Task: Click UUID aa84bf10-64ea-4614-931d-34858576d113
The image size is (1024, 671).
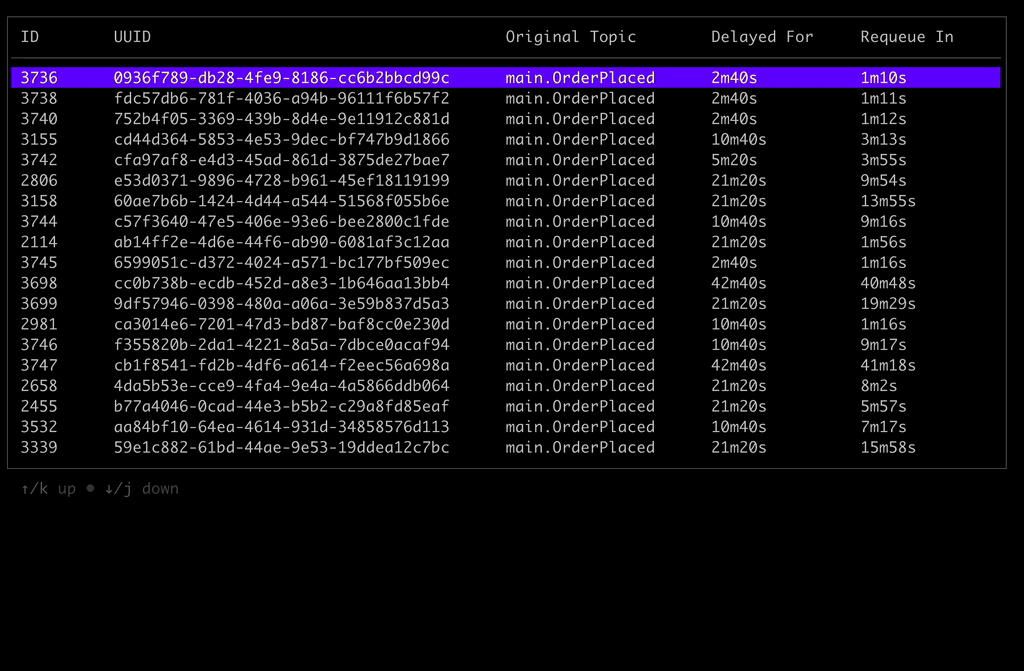Action: [281, 427]
